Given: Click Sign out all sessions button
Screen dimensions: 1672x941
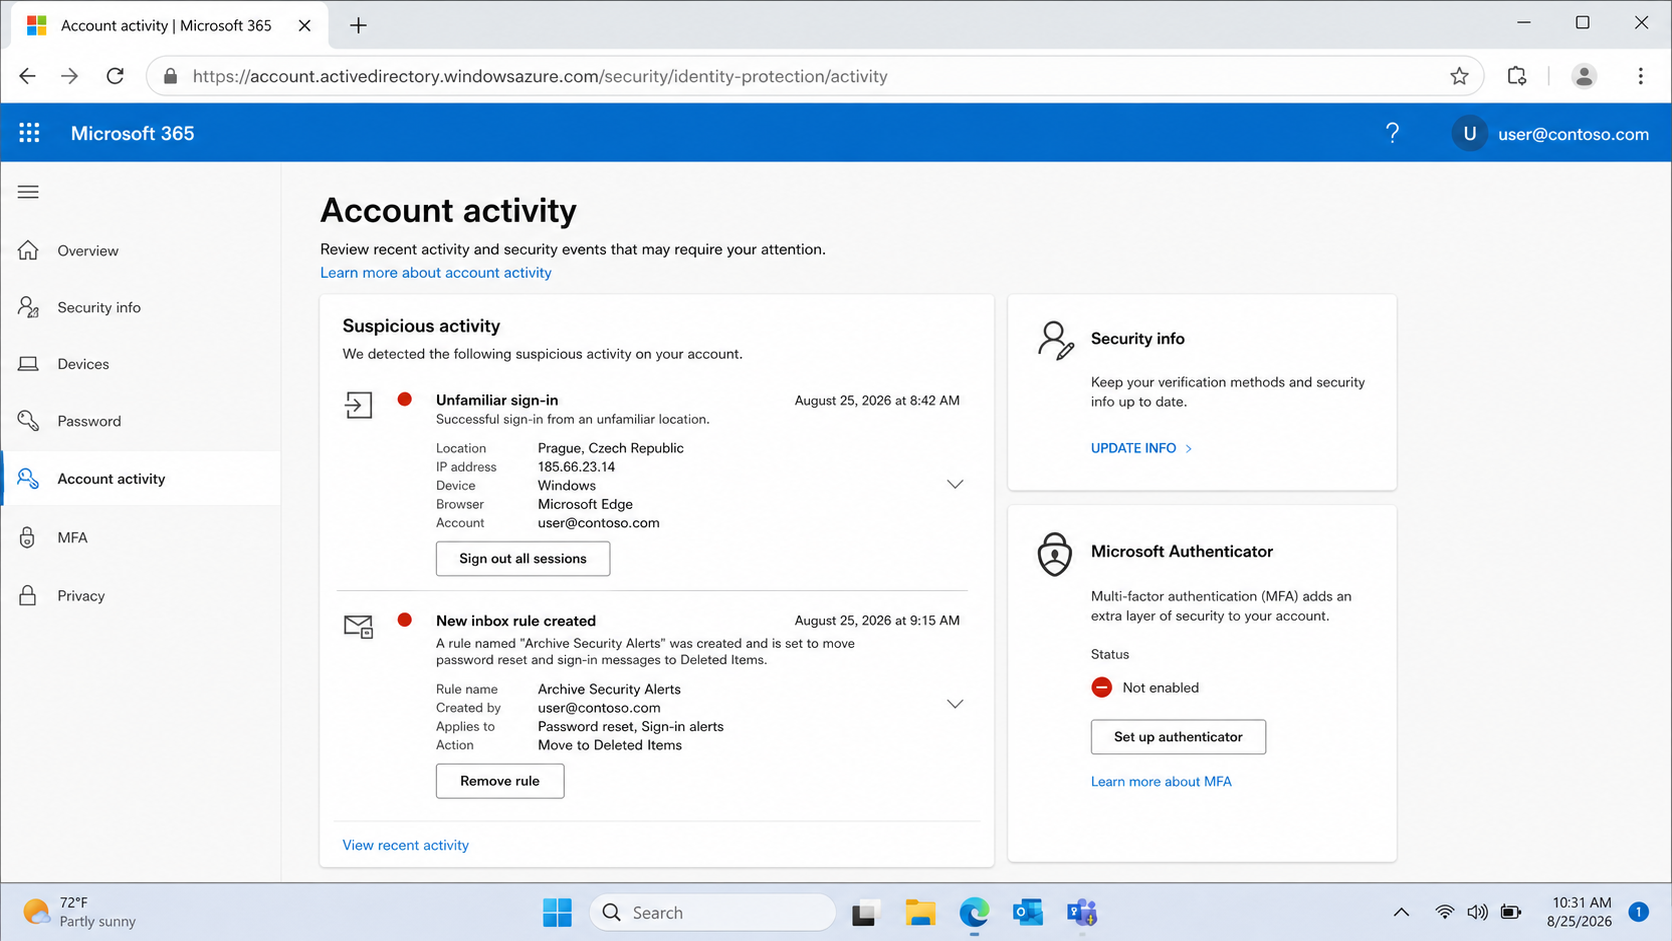Looking at the screenshot, I should pos(523,558).
